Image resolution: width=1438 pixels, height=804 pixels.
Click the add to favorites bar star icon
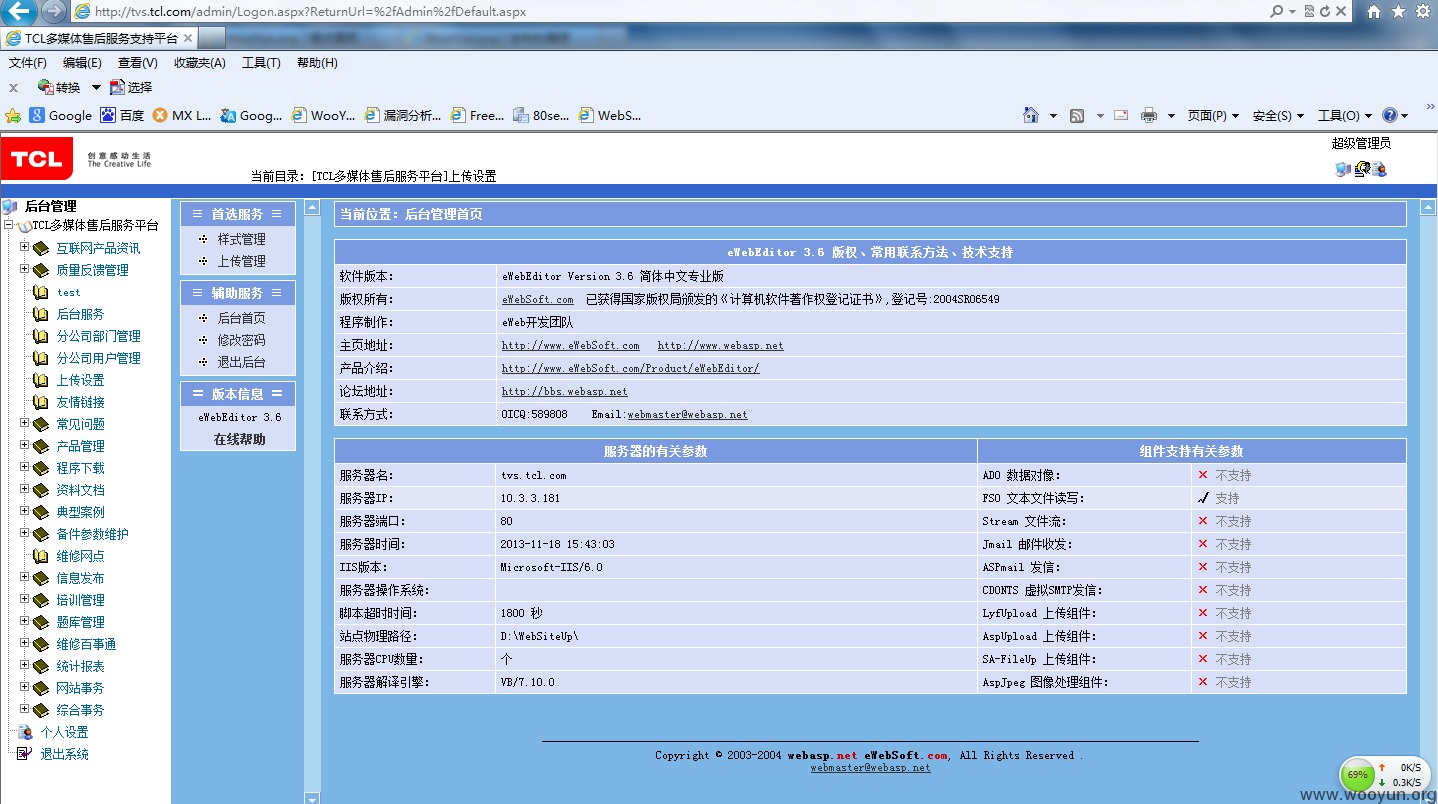point(13,115)
